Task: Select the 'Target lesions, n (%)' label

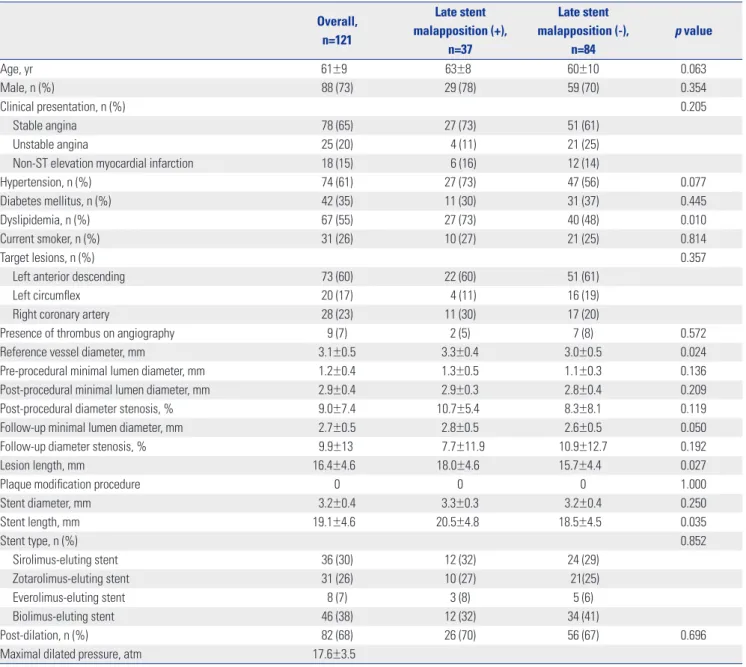Action: point(47,258)
